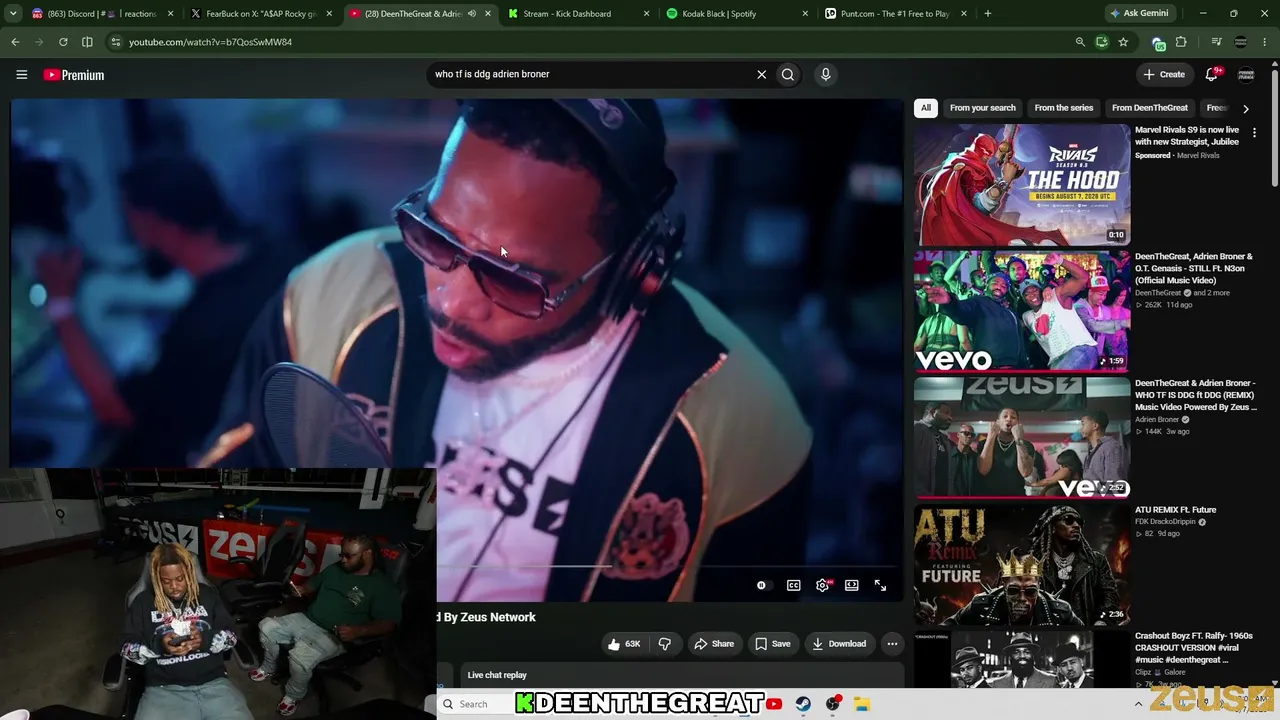Mute the DeenTheGreat tab audio
This screenshot has height=720, width=1280.
tap(472, 14)
